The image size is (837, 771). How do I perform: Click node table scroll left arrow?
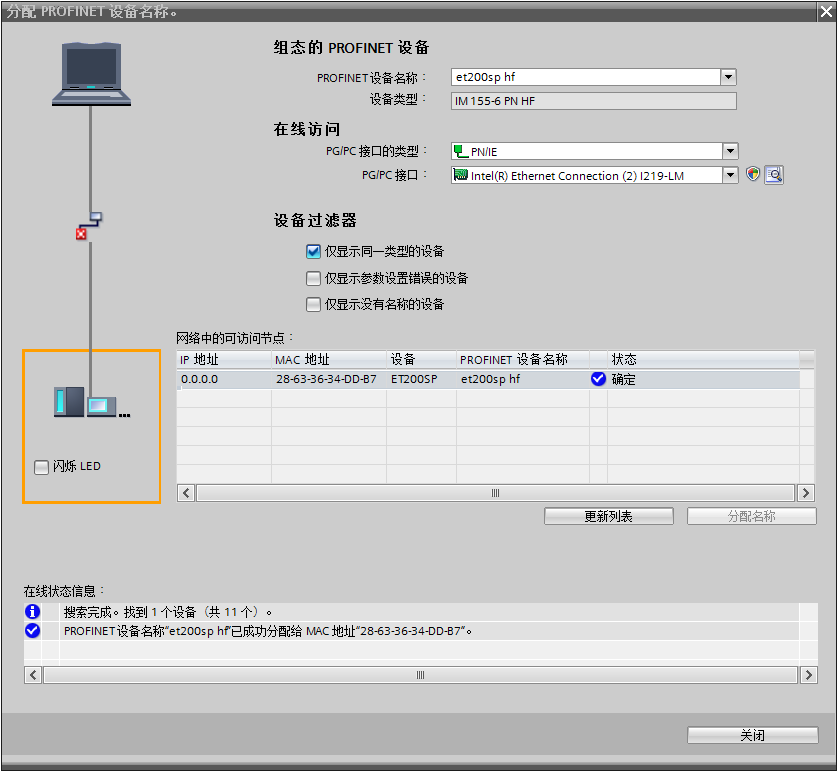click(186, 493)
